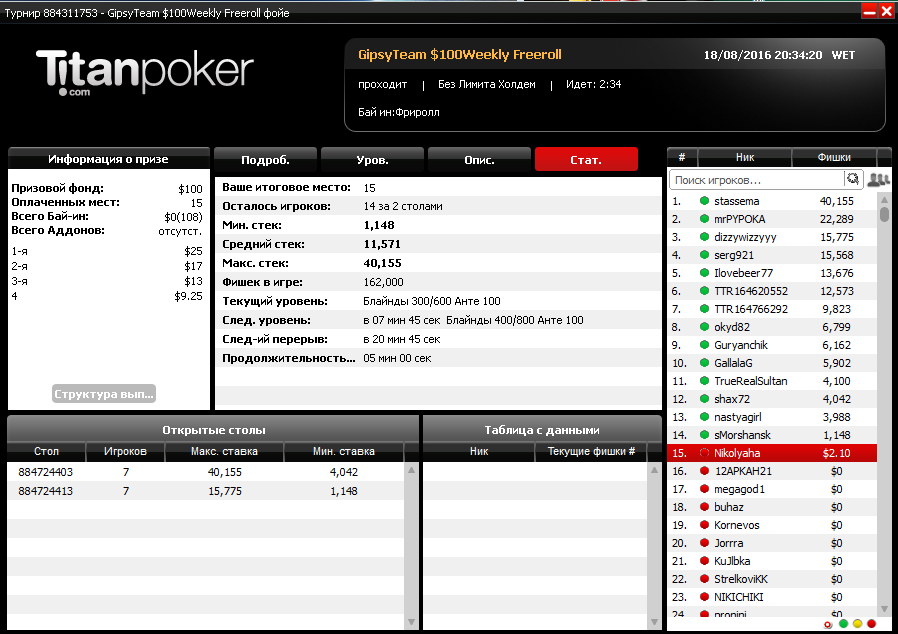
Task: Select player nastyagirl in the list
Action: 772,417
